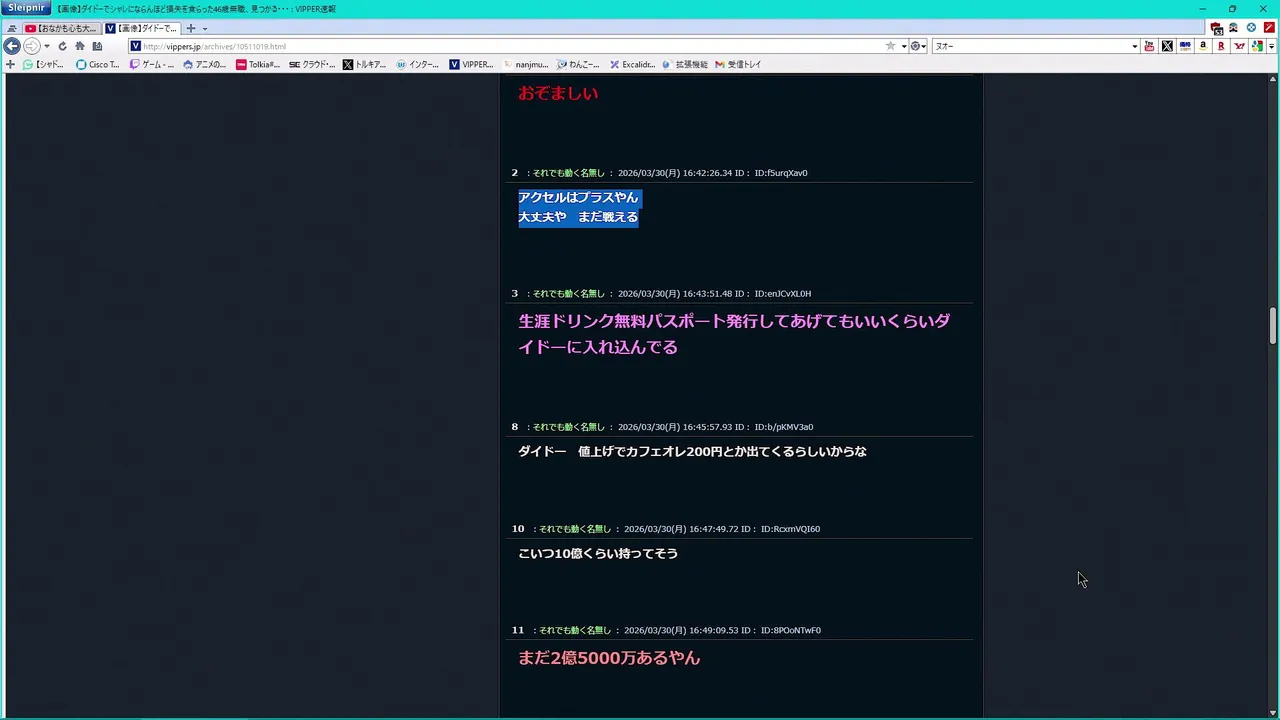
Task: Go to the home page icon
Action: [x=80, y=46]
